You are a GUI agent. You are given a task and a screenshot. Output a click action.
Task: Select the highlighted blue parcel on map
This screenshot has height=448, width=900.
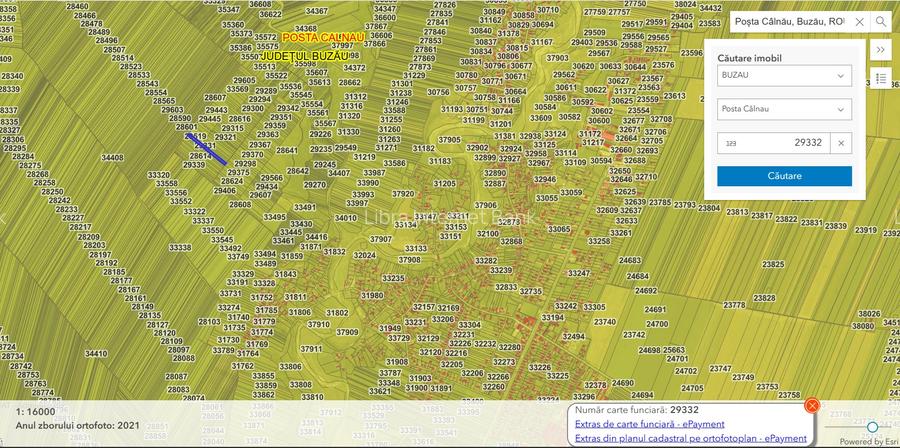(205, 148)
